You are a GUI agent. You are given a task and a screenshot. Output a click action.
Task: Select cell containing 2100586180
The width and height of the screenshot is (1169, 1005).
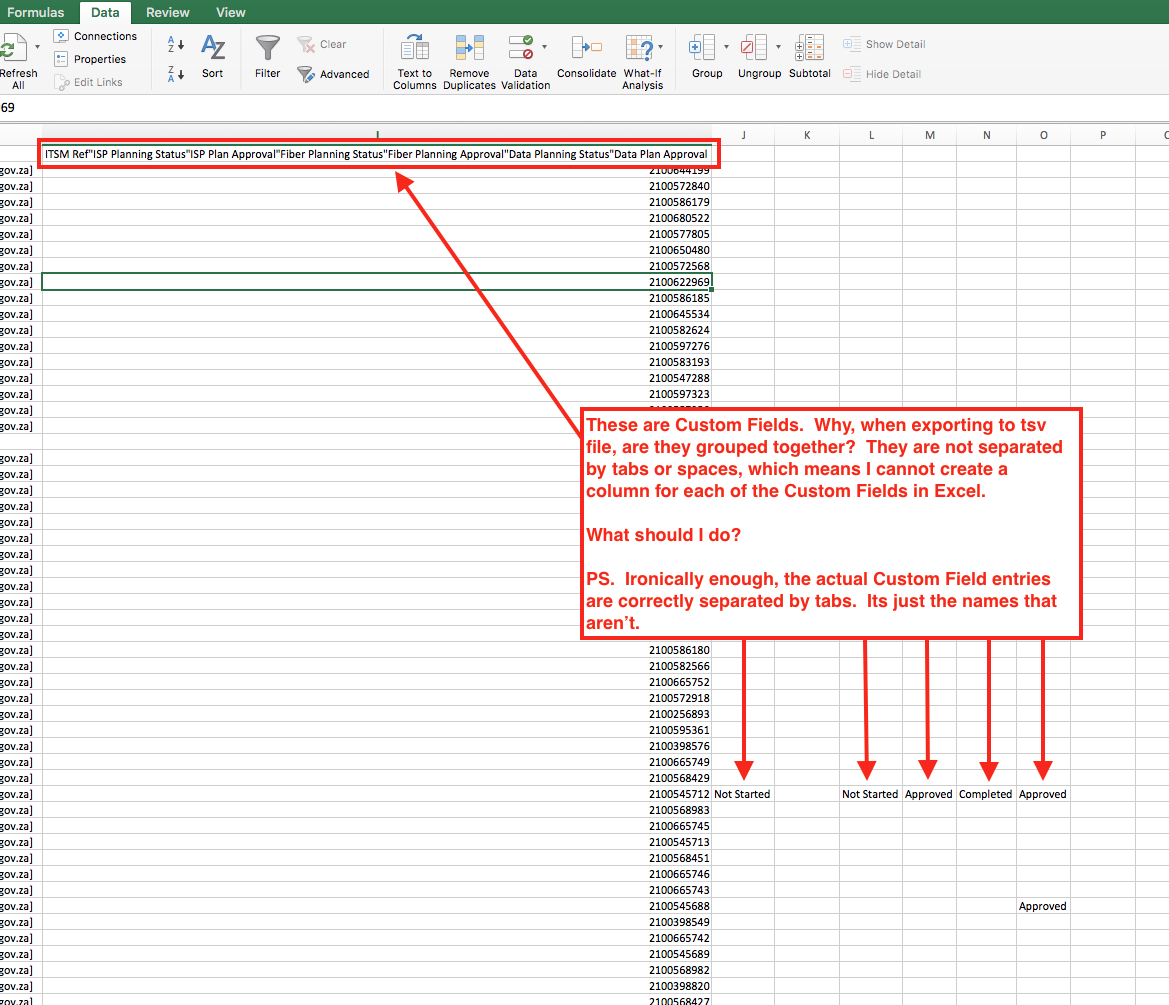click(x=377, y=650)
